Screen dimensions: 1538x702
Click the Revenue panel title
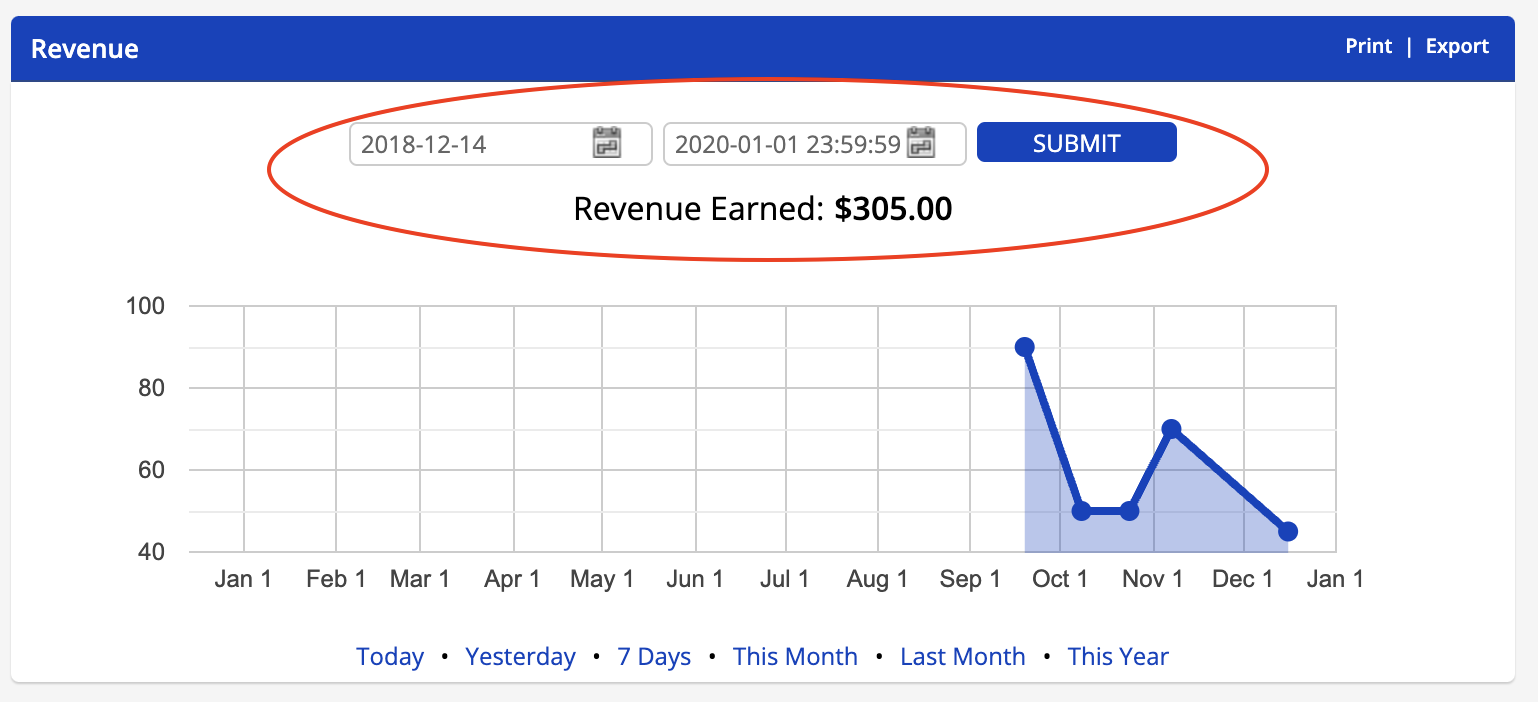pyautogui.click(x=85, y=49)
